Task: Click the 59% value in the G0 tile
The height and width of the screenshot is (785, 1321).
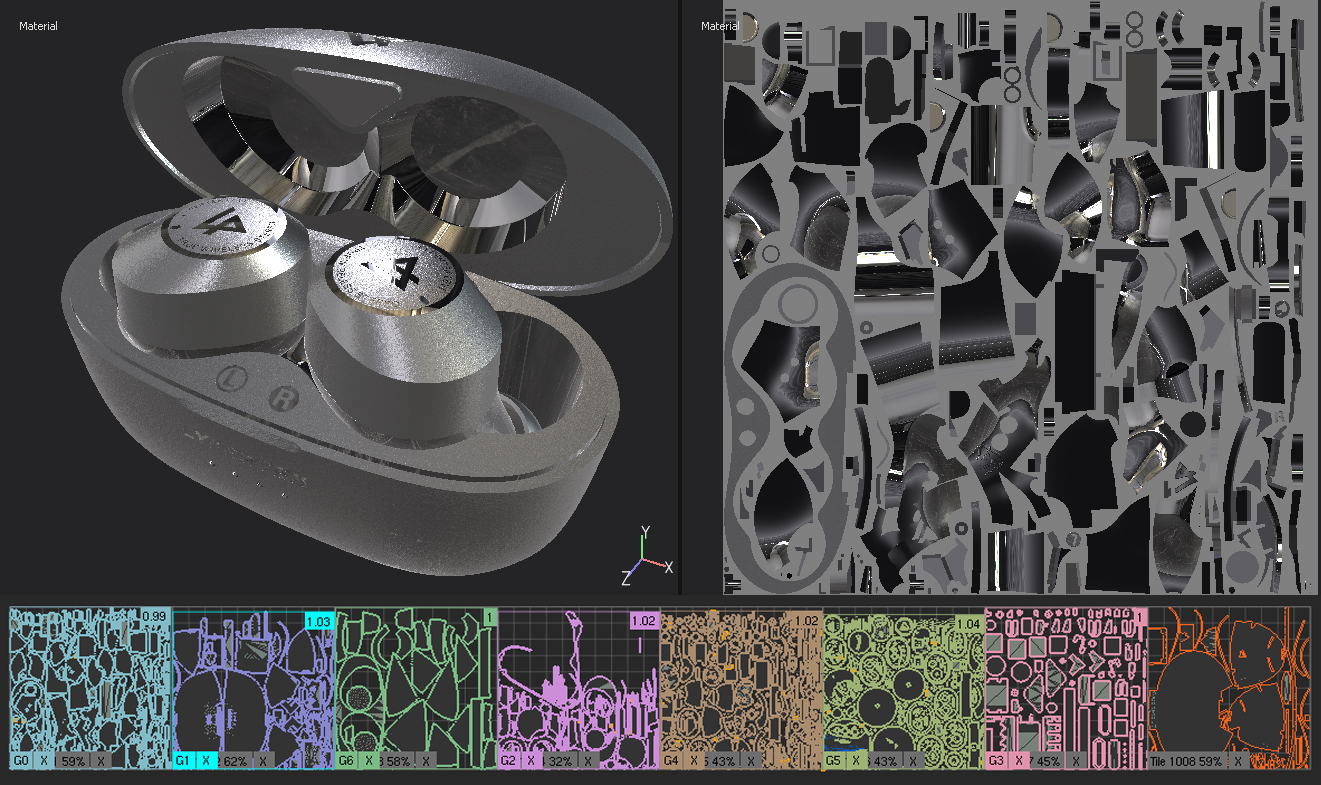Action: click(73, 761)
